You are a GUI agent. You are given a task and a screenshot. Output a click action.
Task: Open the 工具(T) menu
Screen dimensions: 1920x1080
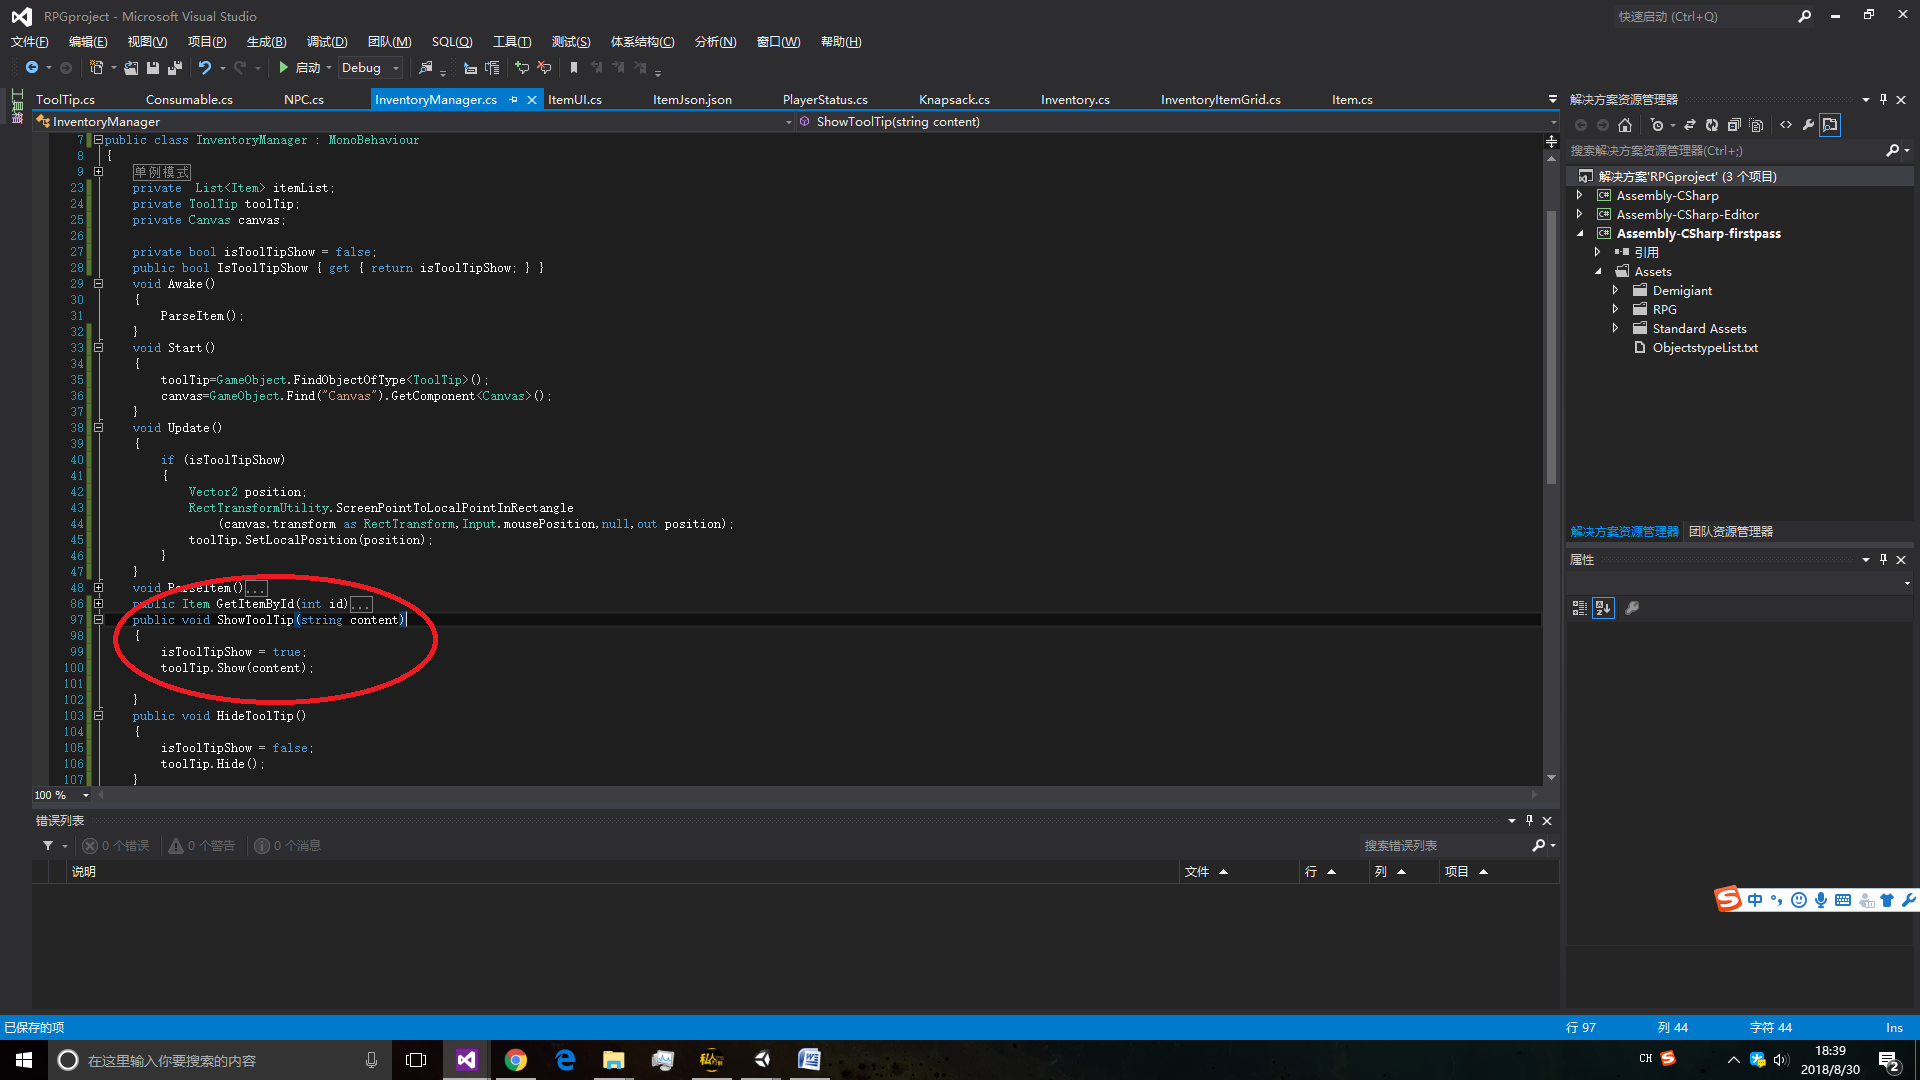click(x=512, y=41)
